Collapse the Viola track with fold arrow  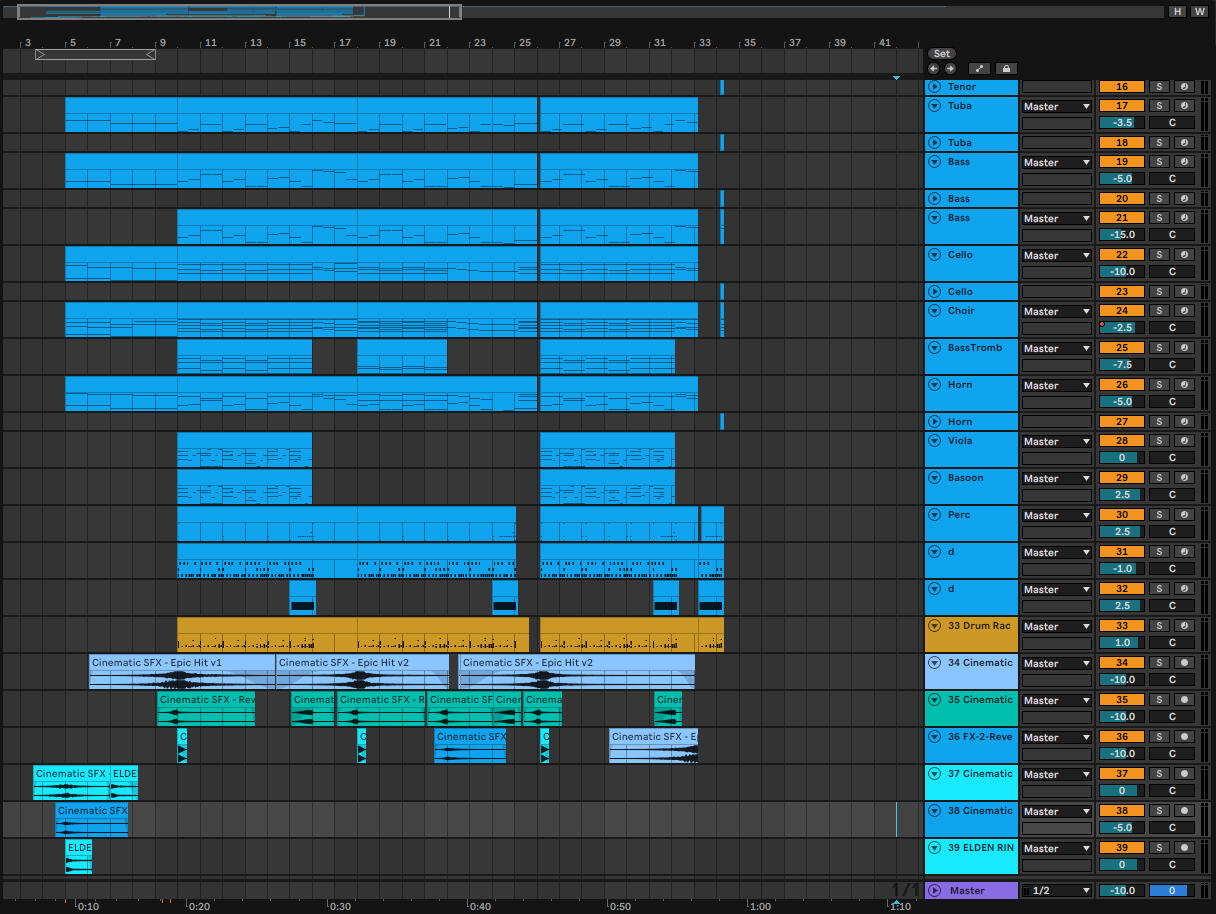point(935,441)
